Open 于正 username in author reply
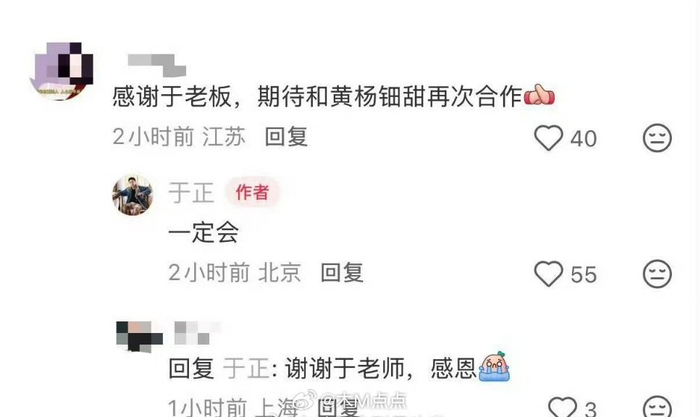700x417 pixels. coord(191,193)
